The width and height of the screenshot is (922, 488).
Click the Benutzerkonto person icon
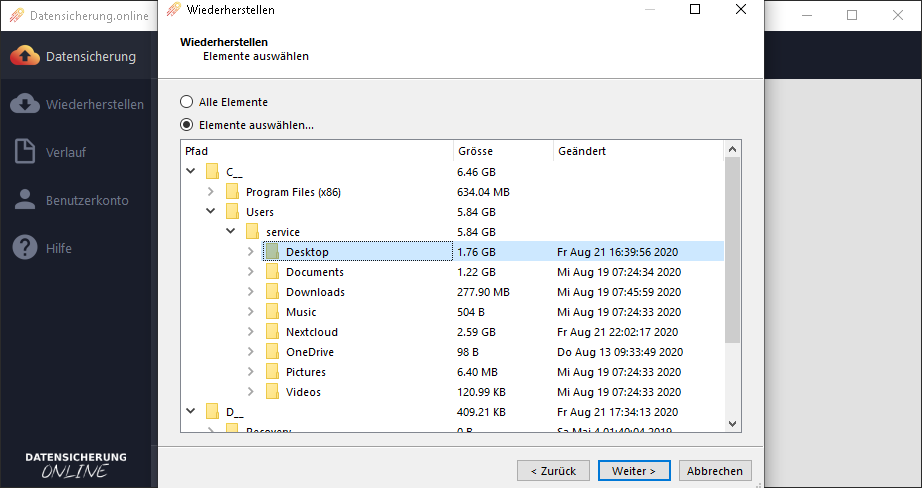25,200
